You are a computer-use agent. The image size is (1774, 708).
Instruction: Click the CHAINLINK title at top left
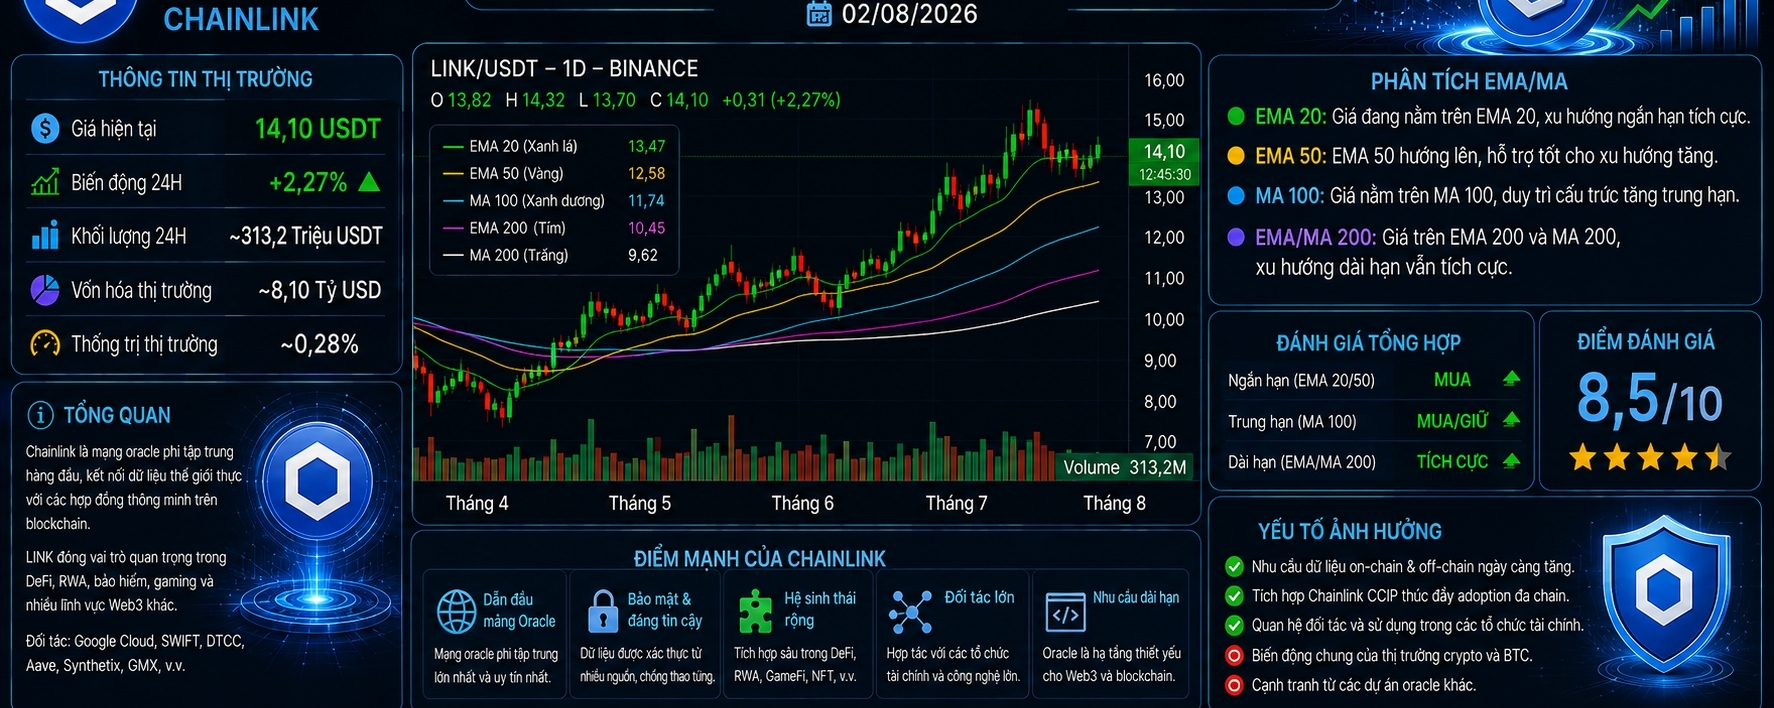[x=241, y=19]
